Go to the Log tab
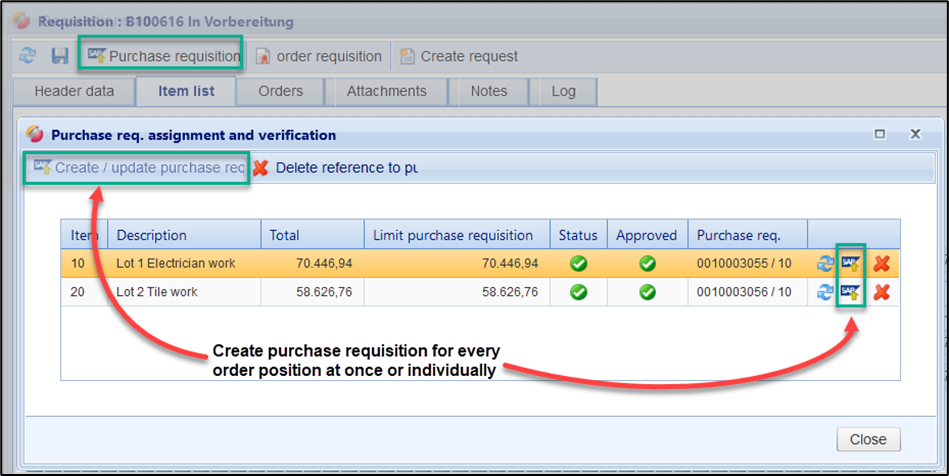 point(563,91)
